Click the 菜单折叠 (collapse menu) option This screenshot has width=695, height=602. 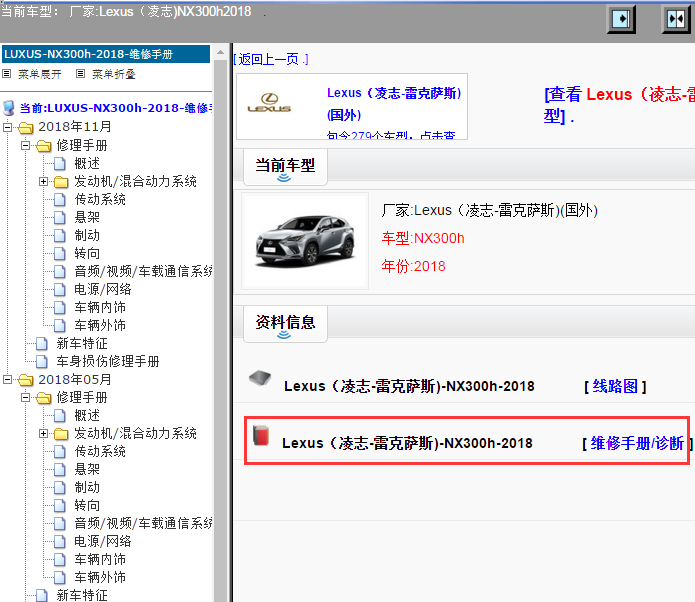(x=113, y=74)
